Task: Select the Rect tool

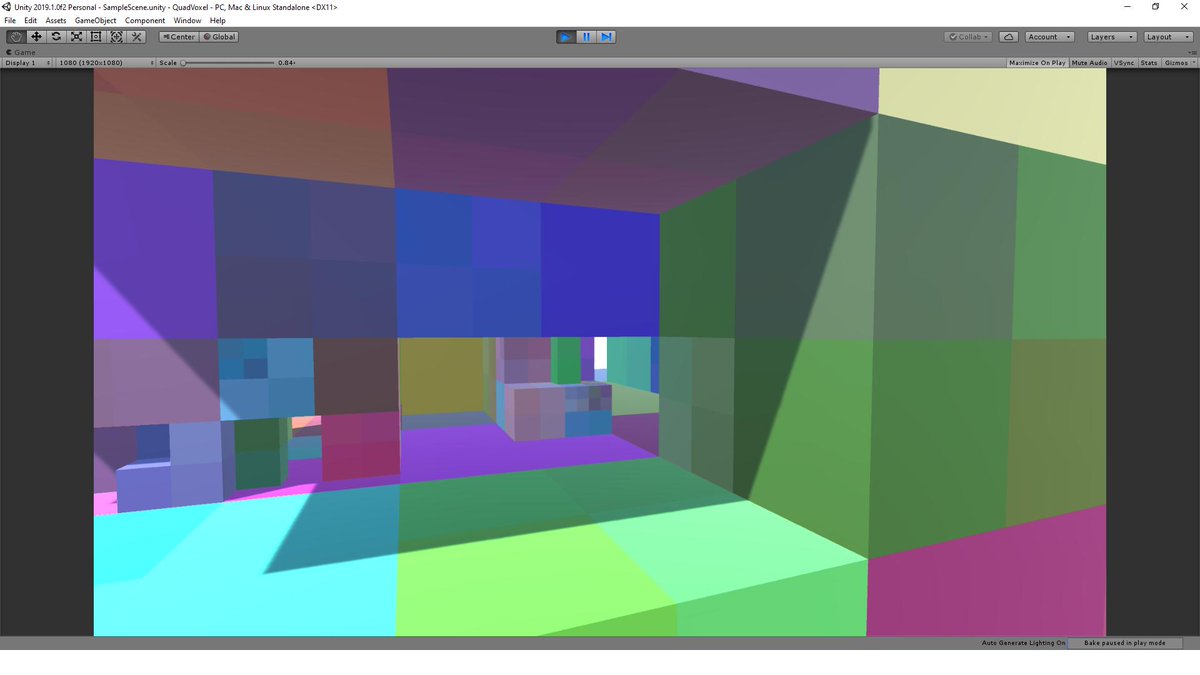Action: click(x=97, y=37)
